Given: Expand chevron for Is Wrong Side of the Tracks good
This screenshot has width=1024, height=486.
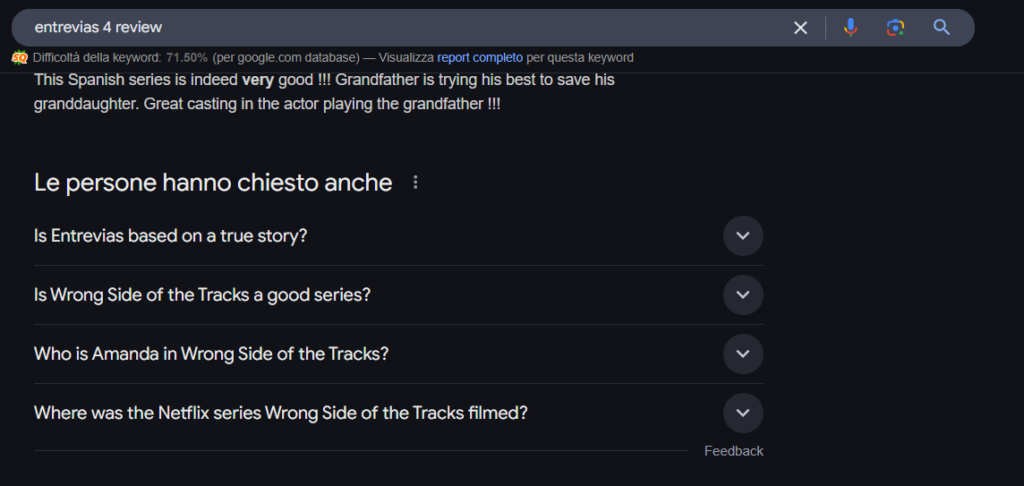Looking at the screenshot, I should [x=743, y=295].
